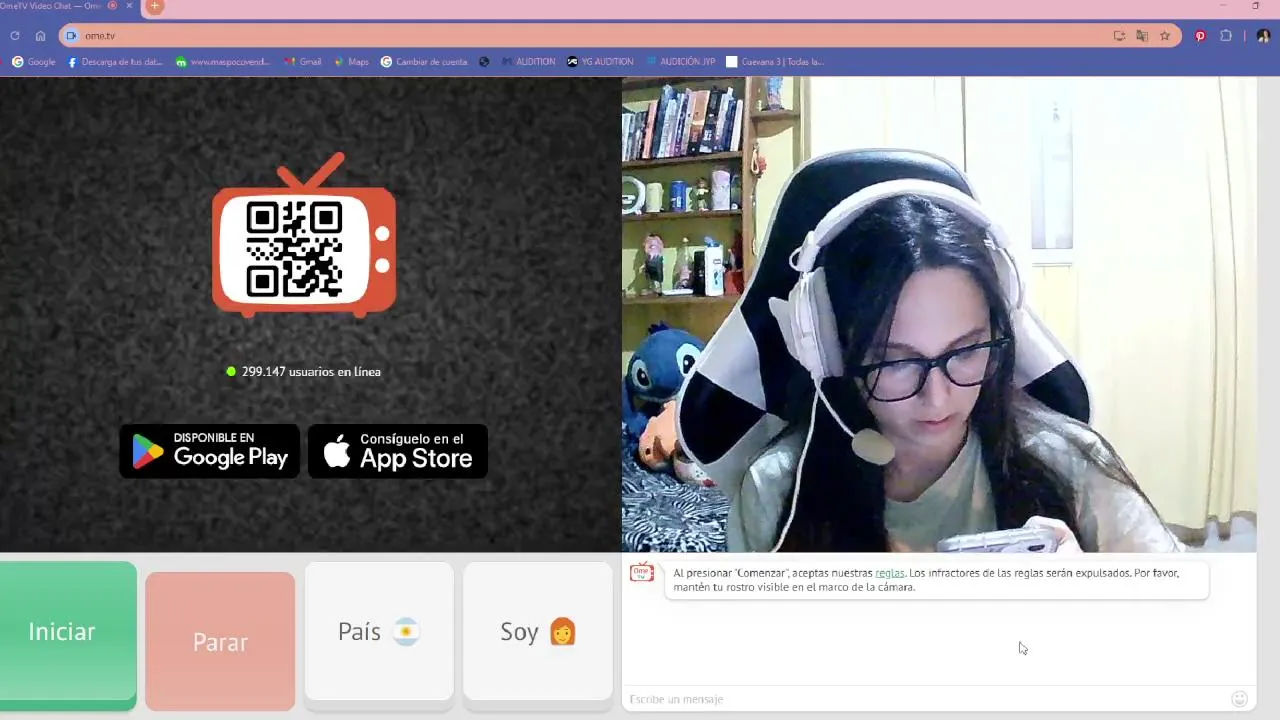
Task: Open the AUDICIÓN JYP bookmark
Action: pos(681,62)
